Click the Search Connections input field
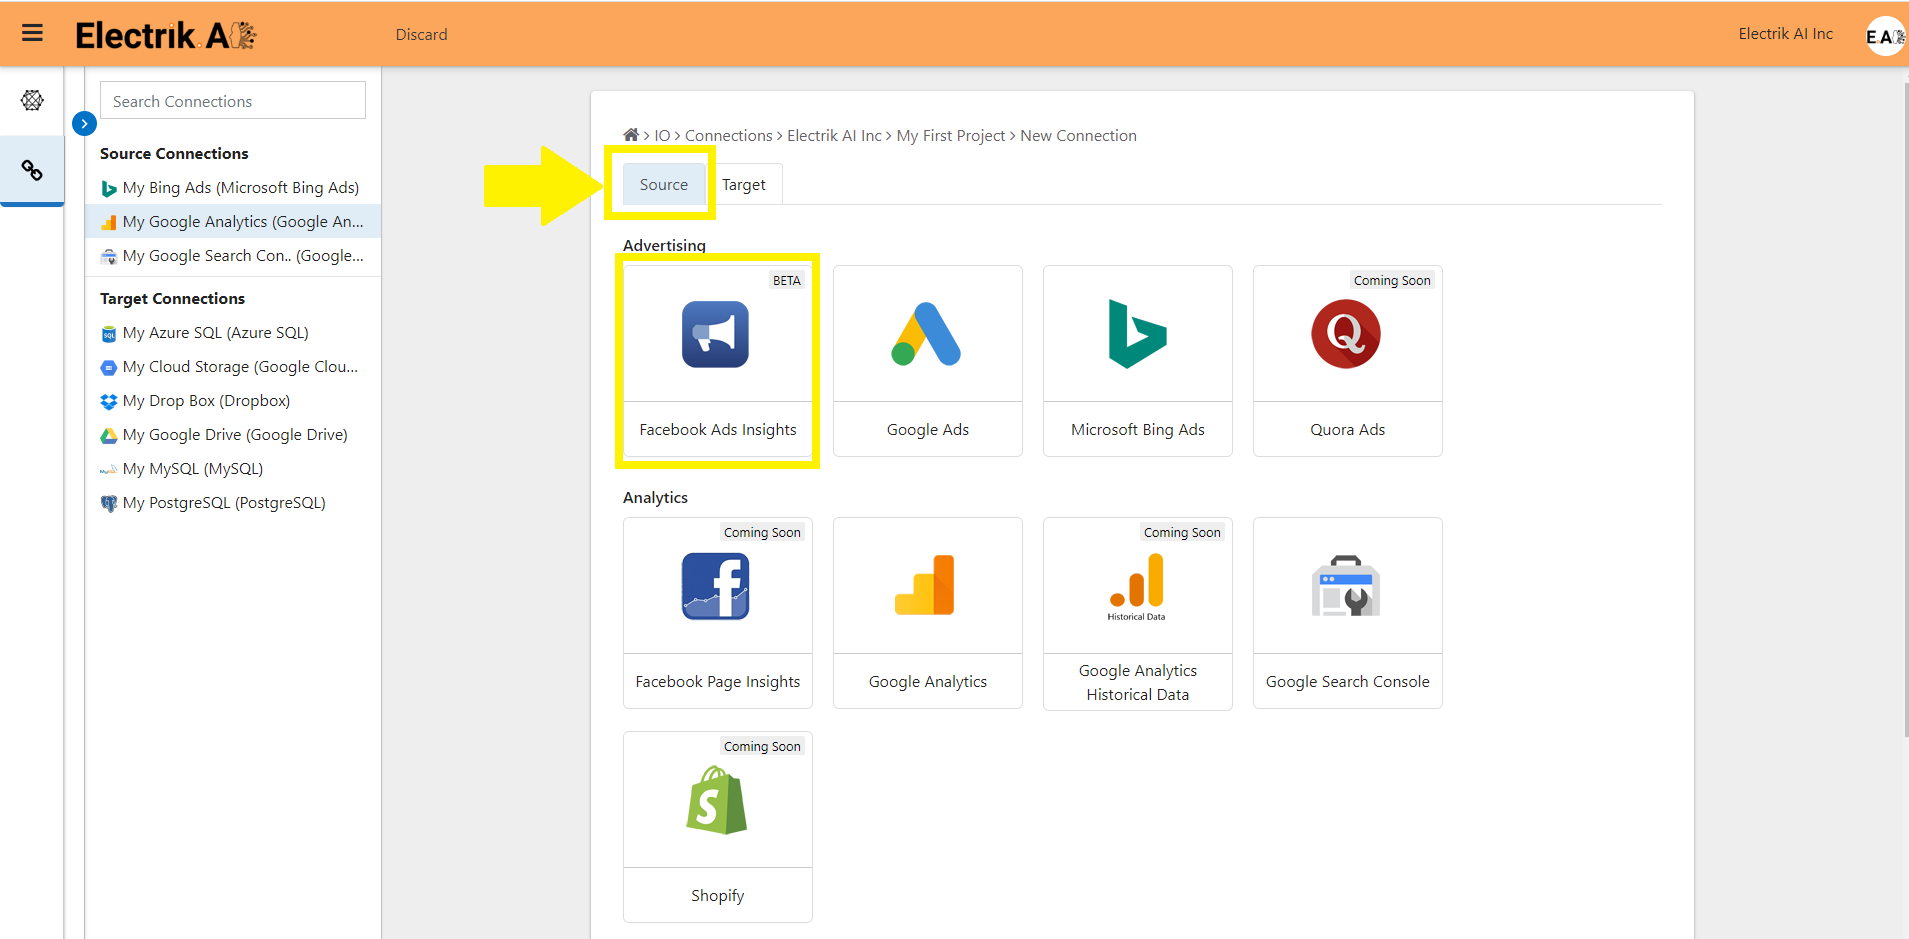 pyautogui.click(x=232, y=100)
